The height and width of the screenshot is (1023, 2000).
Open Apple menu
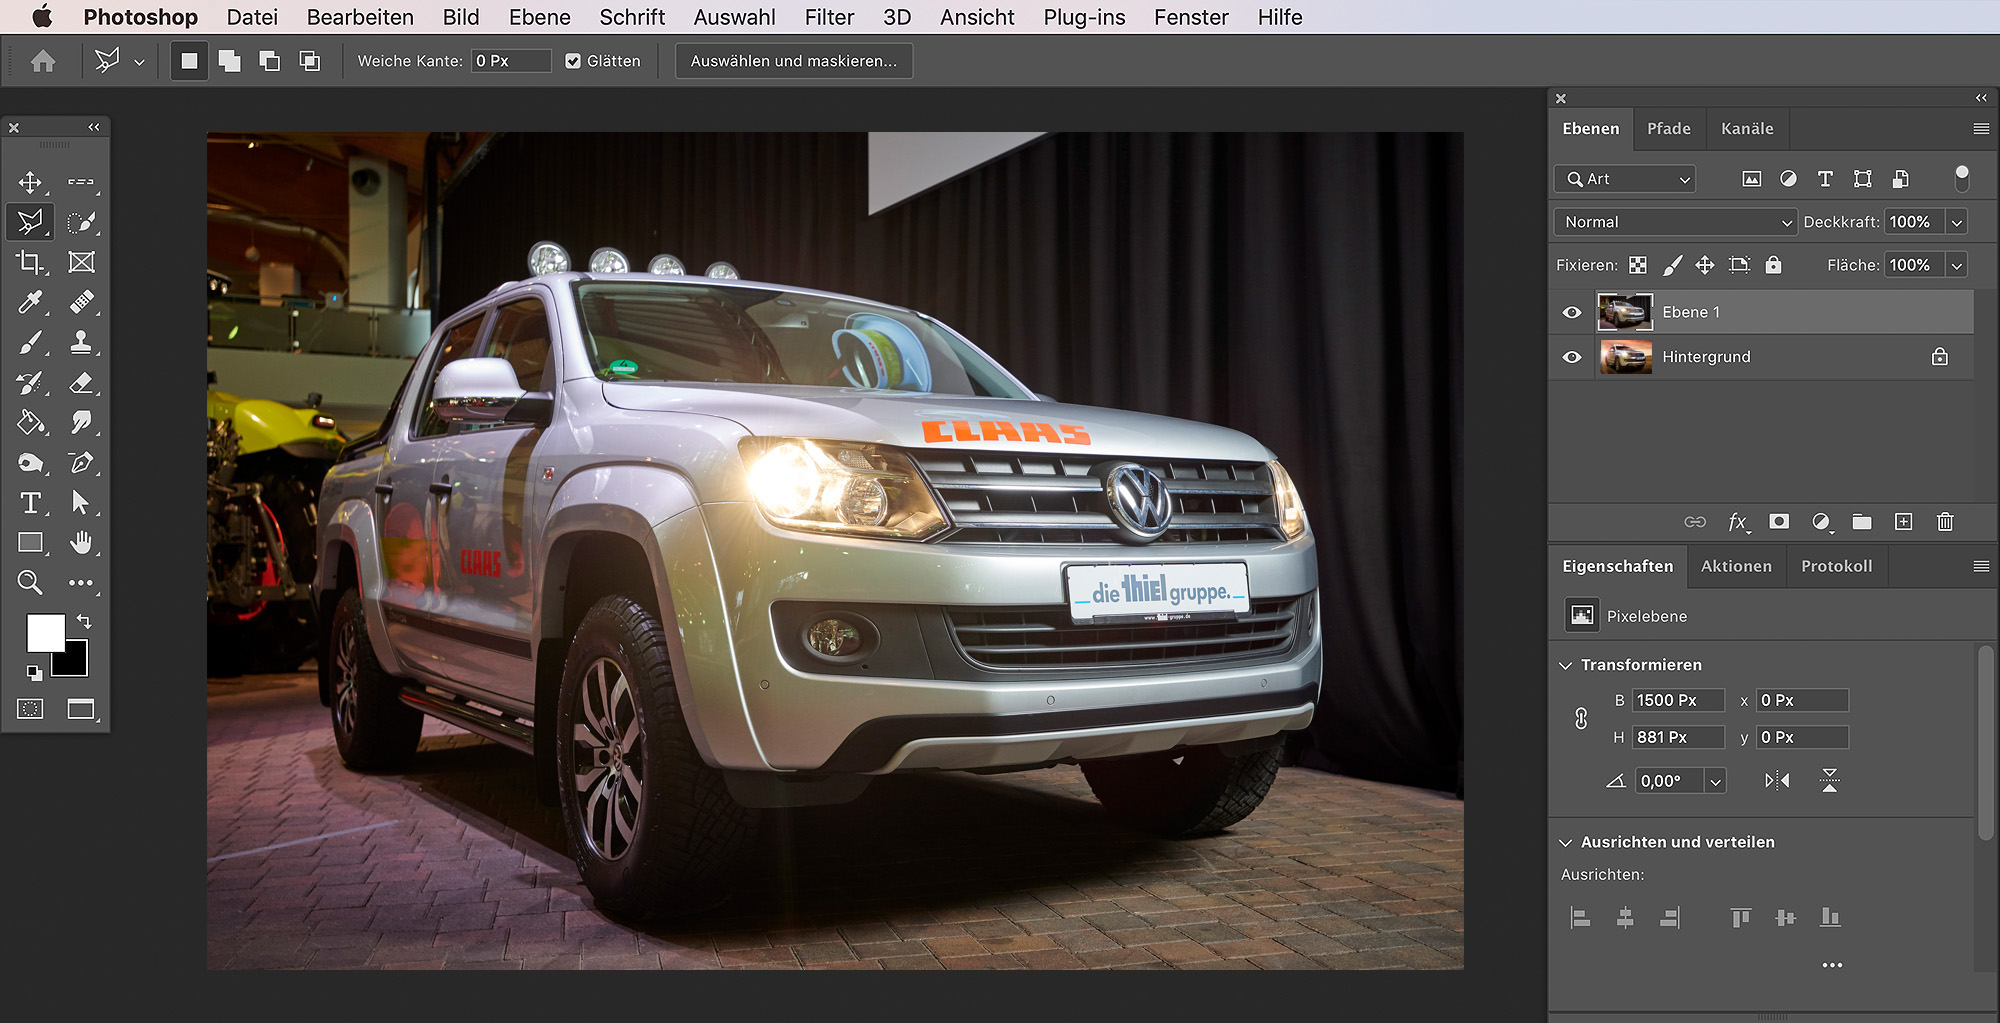click(x=41, y=17)
